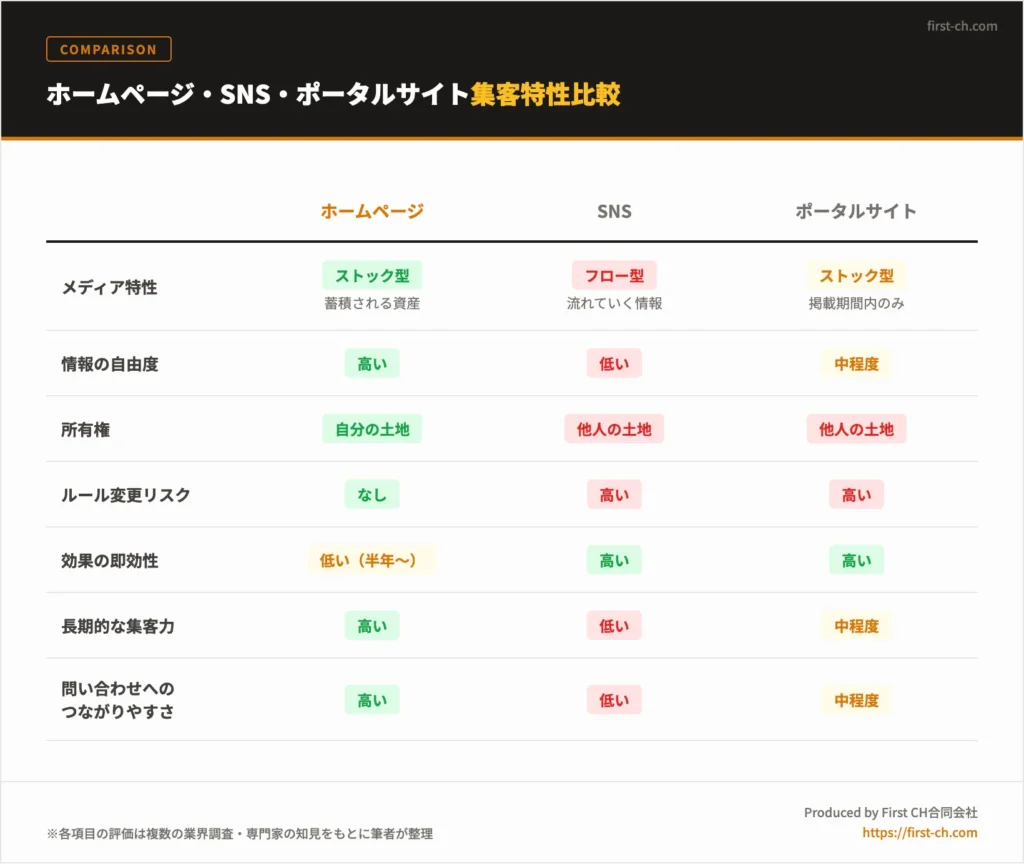1024x864 pixels.
Task: Click the first-ch.com text at top right
Action: tap(962, 27)
